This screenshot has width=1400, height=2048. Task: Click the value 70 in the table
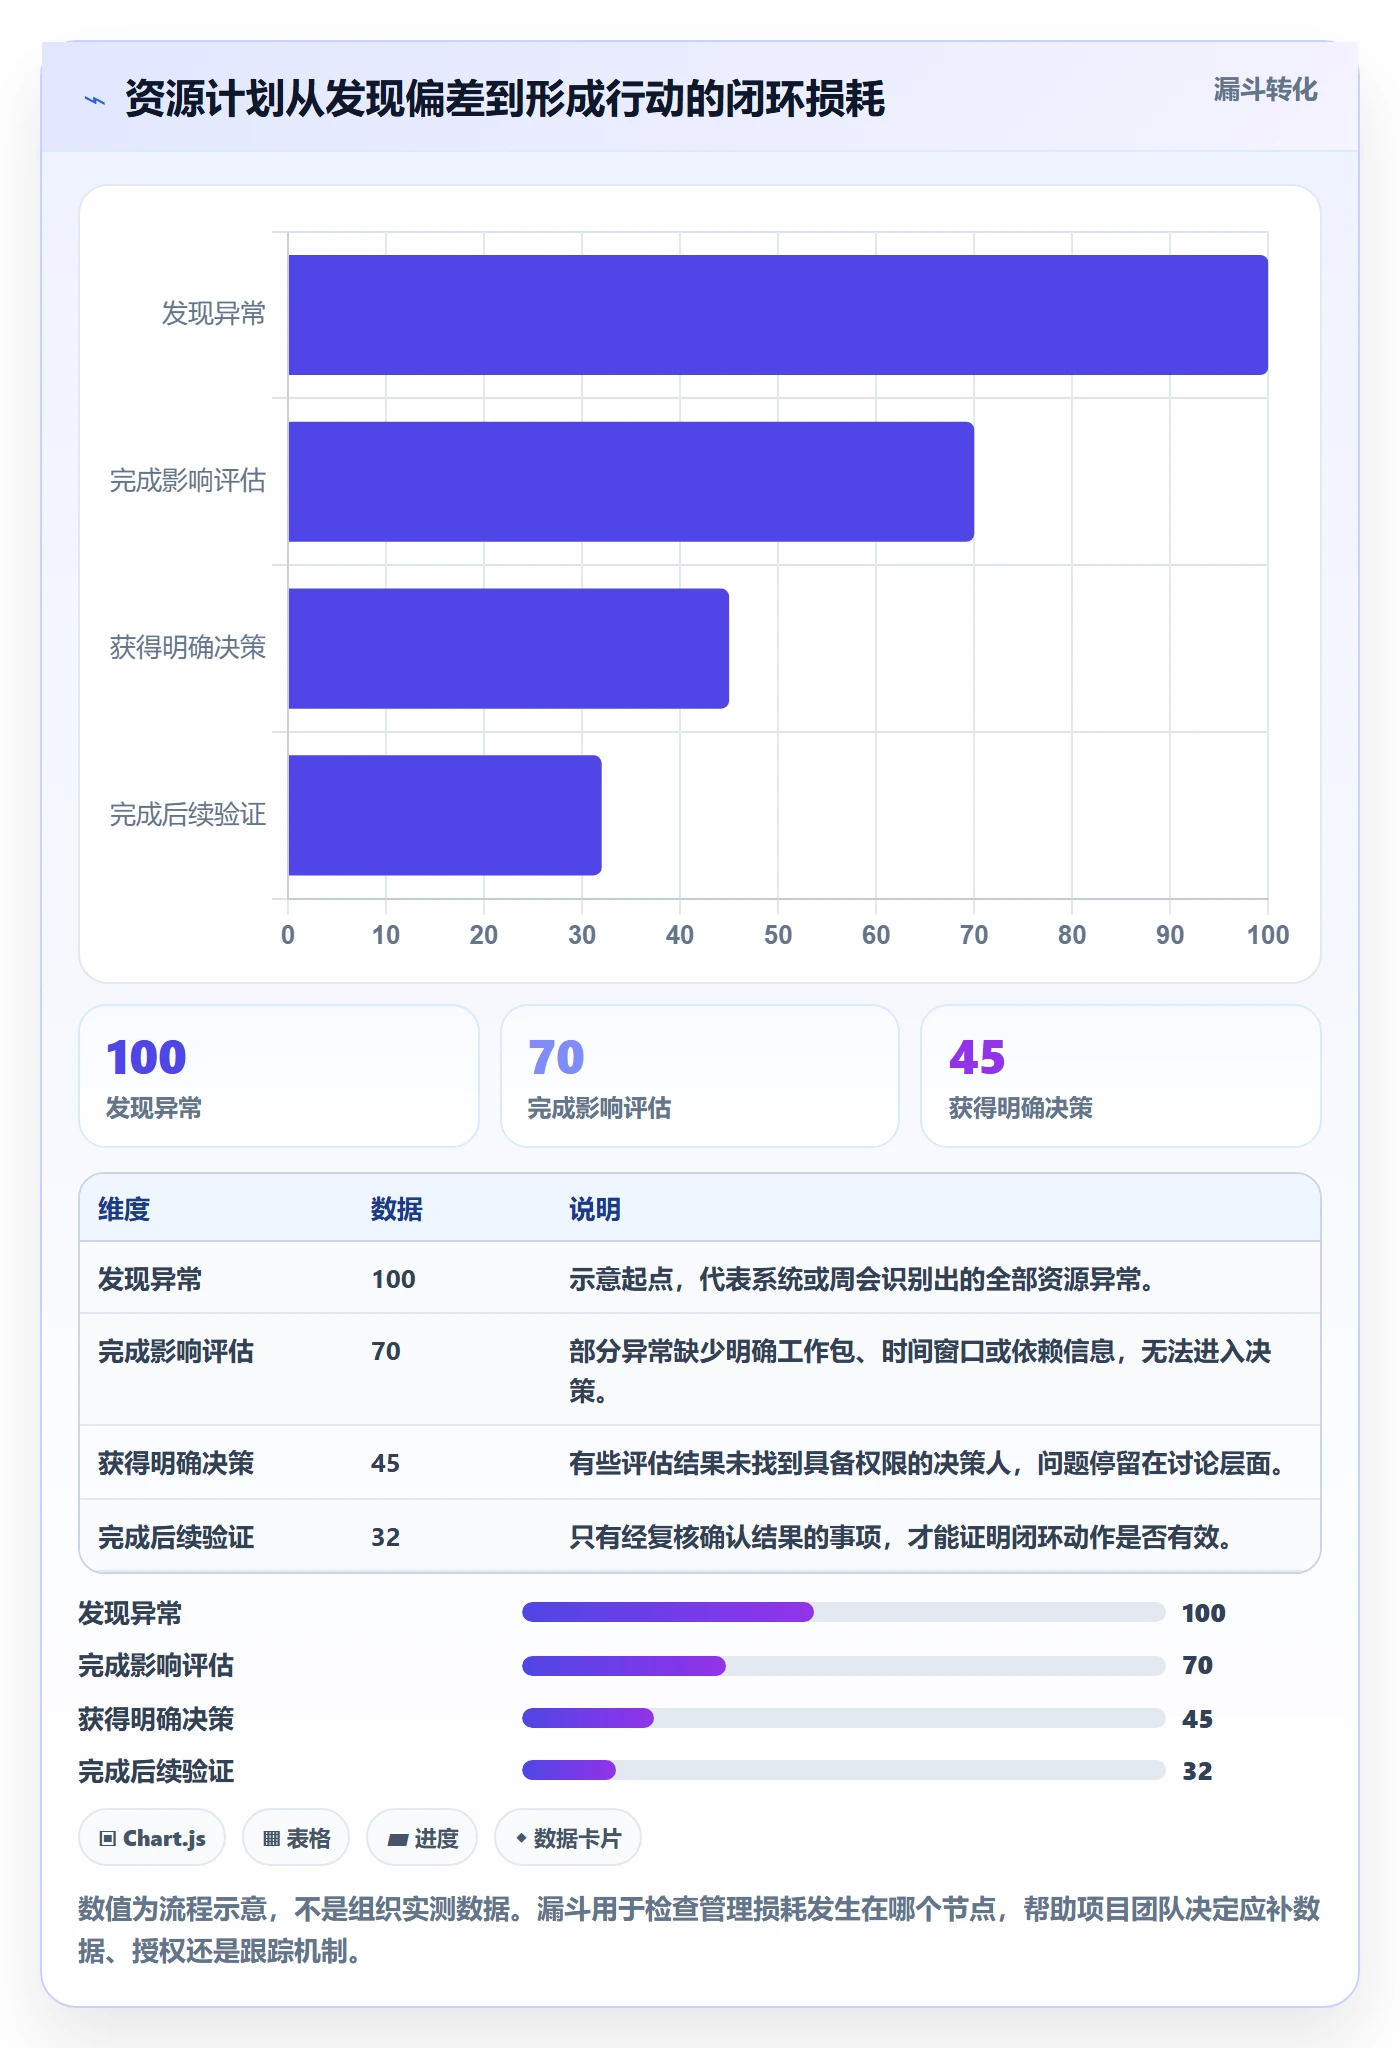(386, 1351)
